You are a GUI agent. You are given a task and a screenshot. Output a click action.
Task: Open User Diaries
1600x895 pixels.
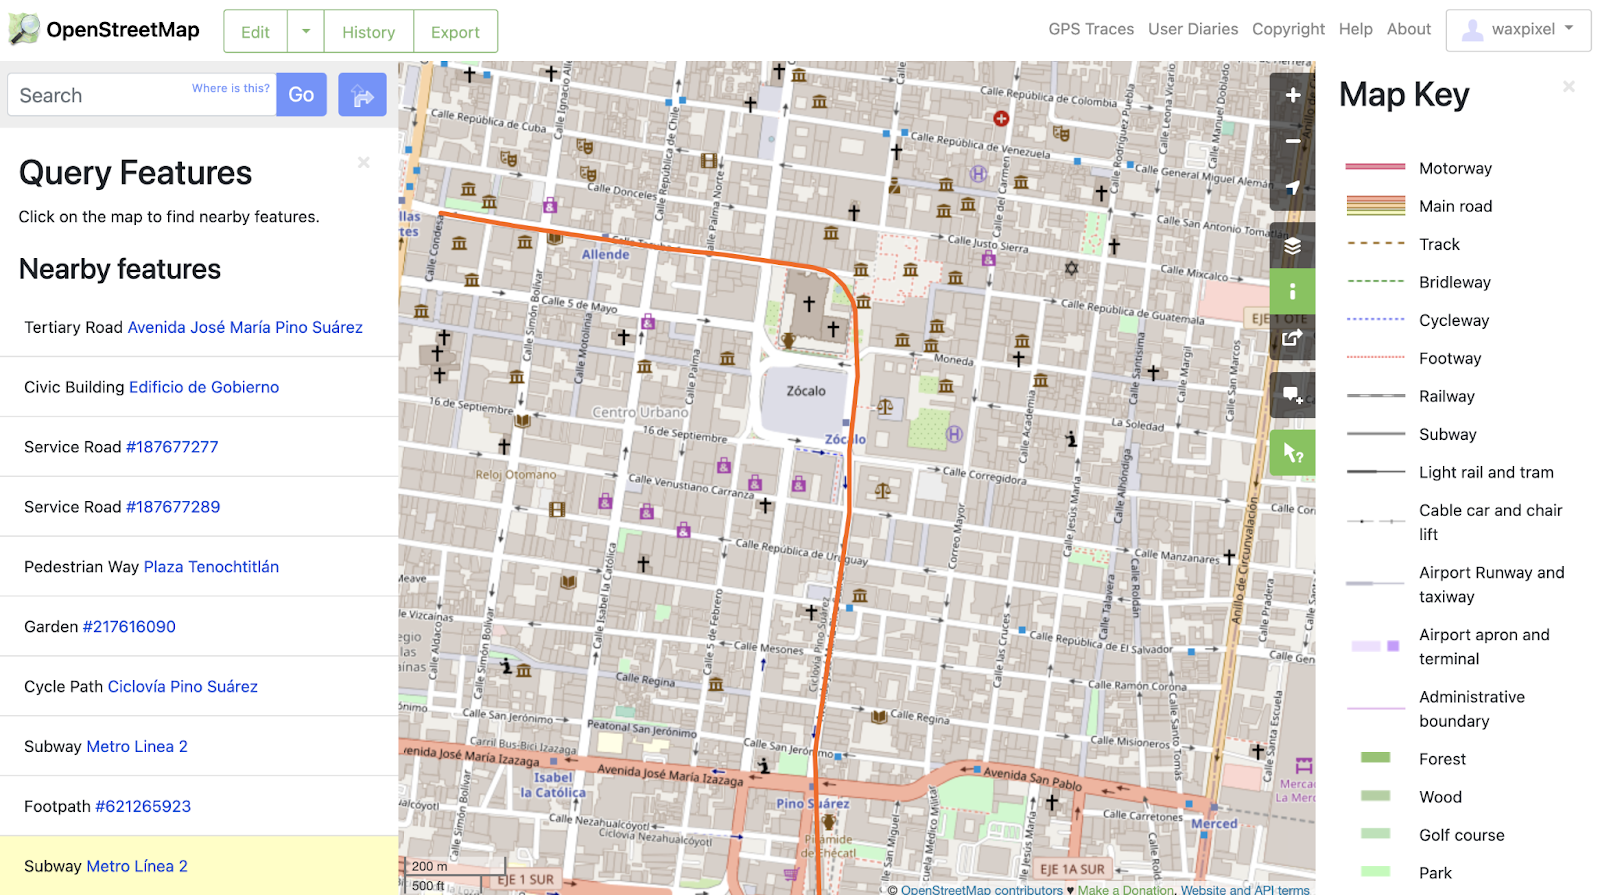1193,29
